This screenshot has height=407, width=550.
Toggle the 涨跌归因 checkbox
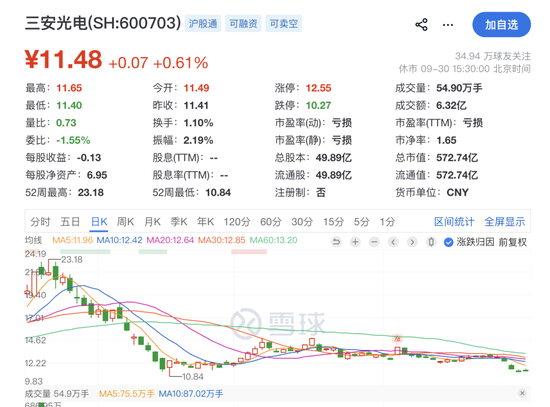point(448,242)
